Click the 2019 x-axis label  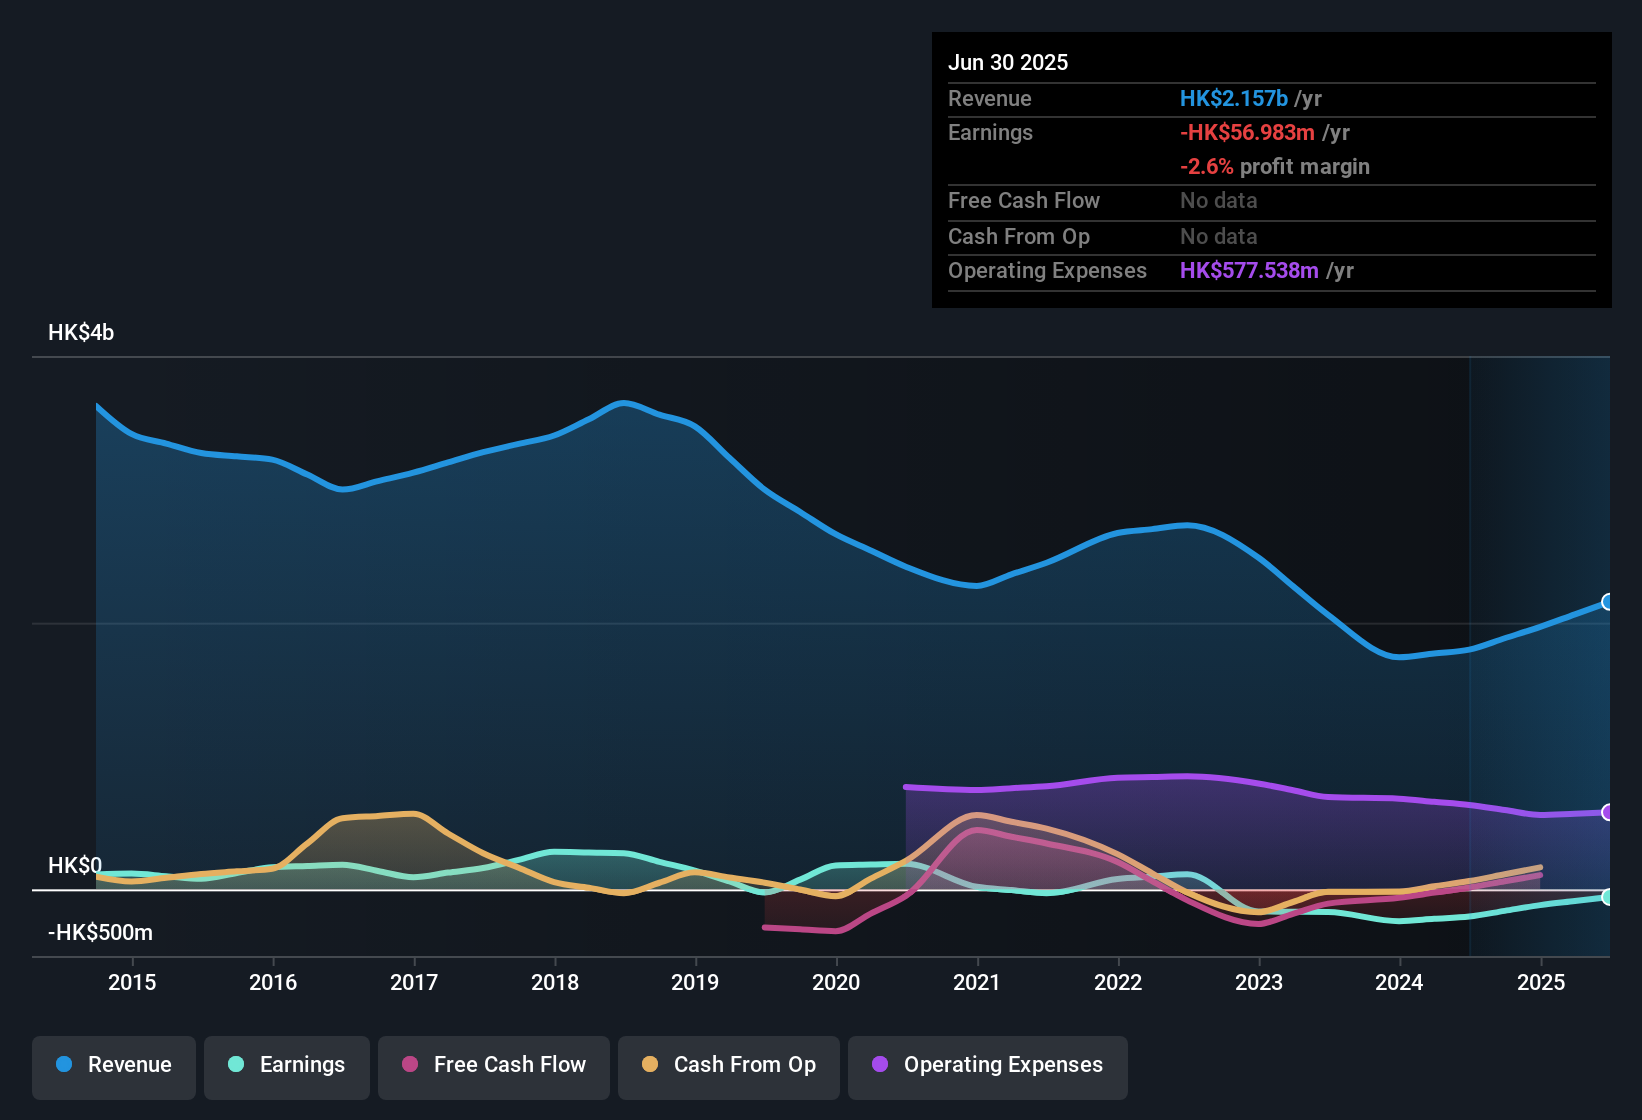(x=695, y=982)
